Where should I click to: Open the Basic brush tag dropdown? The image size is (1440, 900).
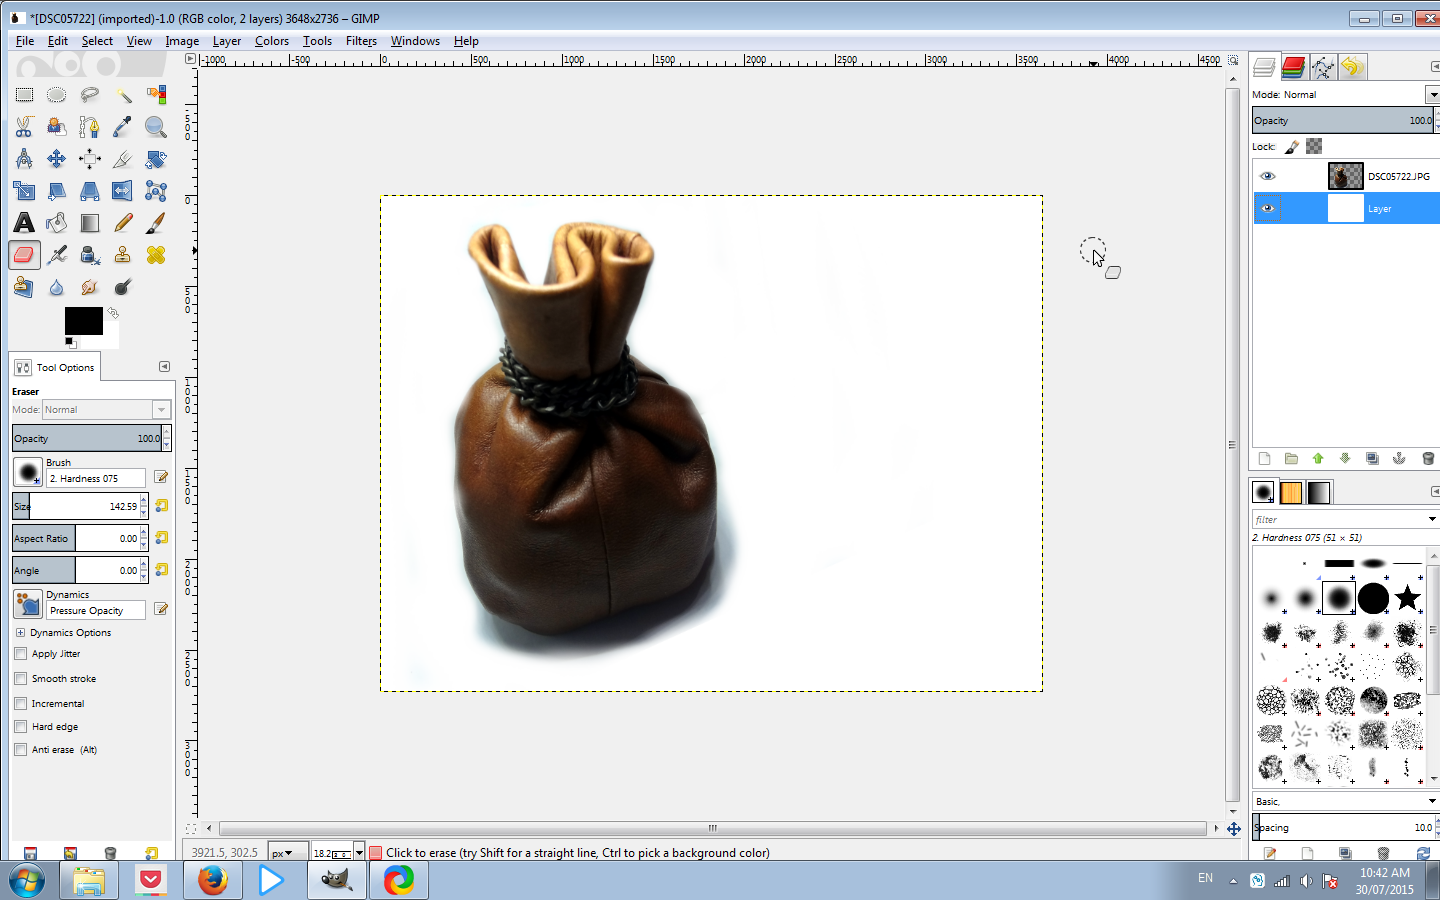1432,801
